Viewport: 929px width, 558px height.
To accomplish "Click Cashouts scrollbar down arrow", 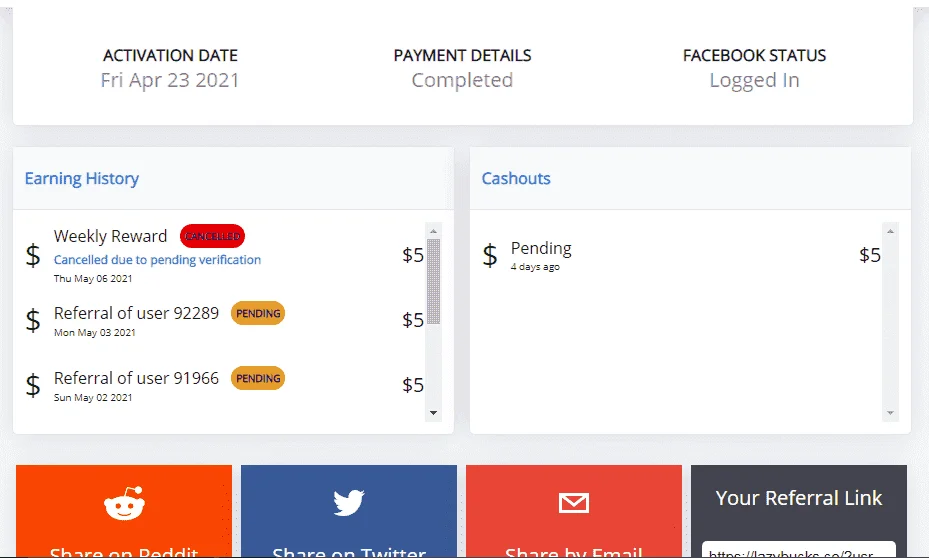I will 890,413.
